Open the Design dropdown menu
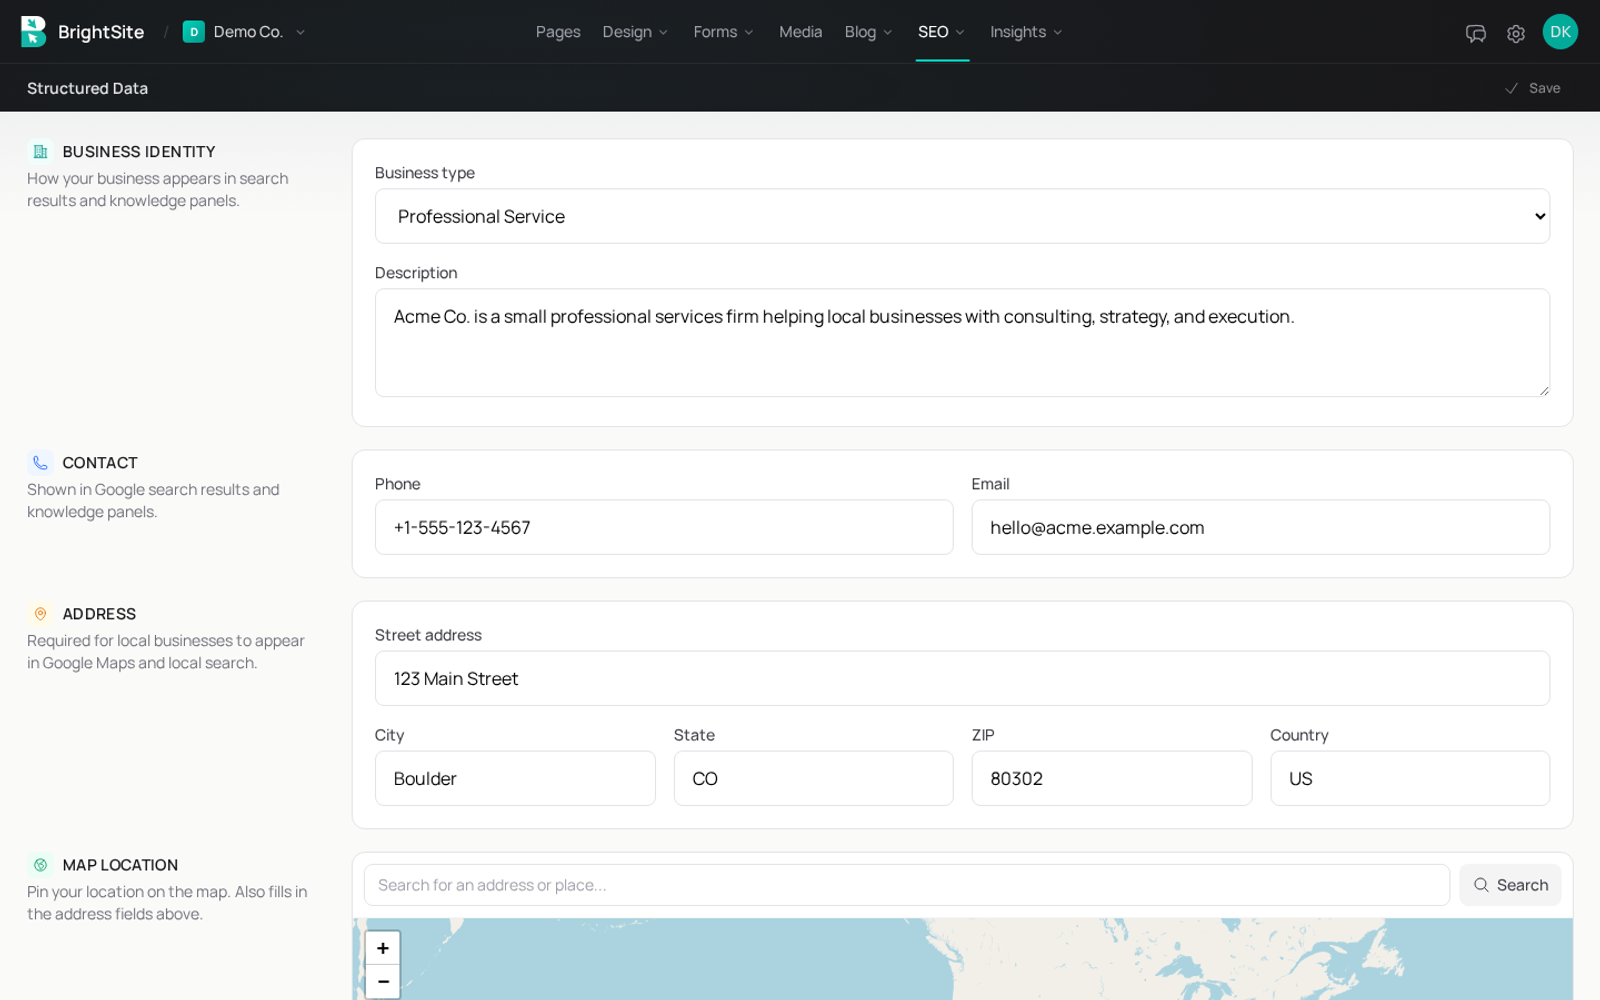This screenshot has height=1000, width=1600. pyautogui.click(x=635, y=32)
